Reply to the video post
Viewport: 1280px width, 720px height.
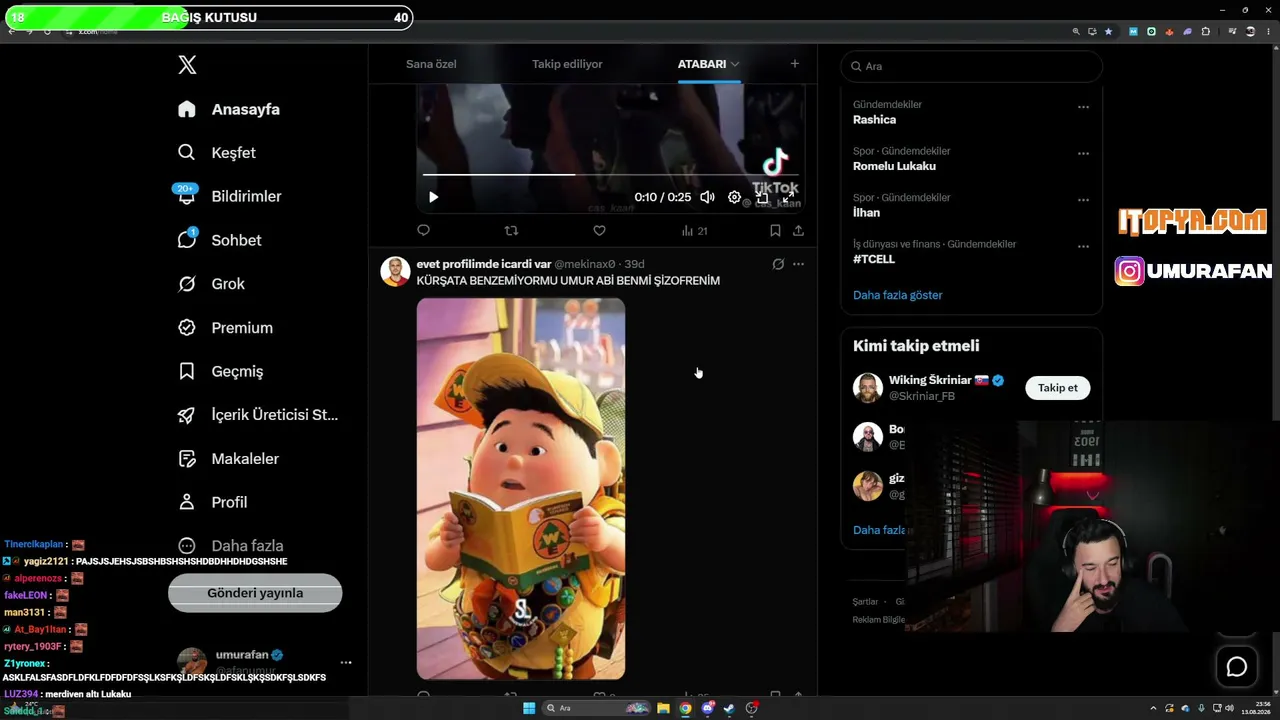click(423, 231)
